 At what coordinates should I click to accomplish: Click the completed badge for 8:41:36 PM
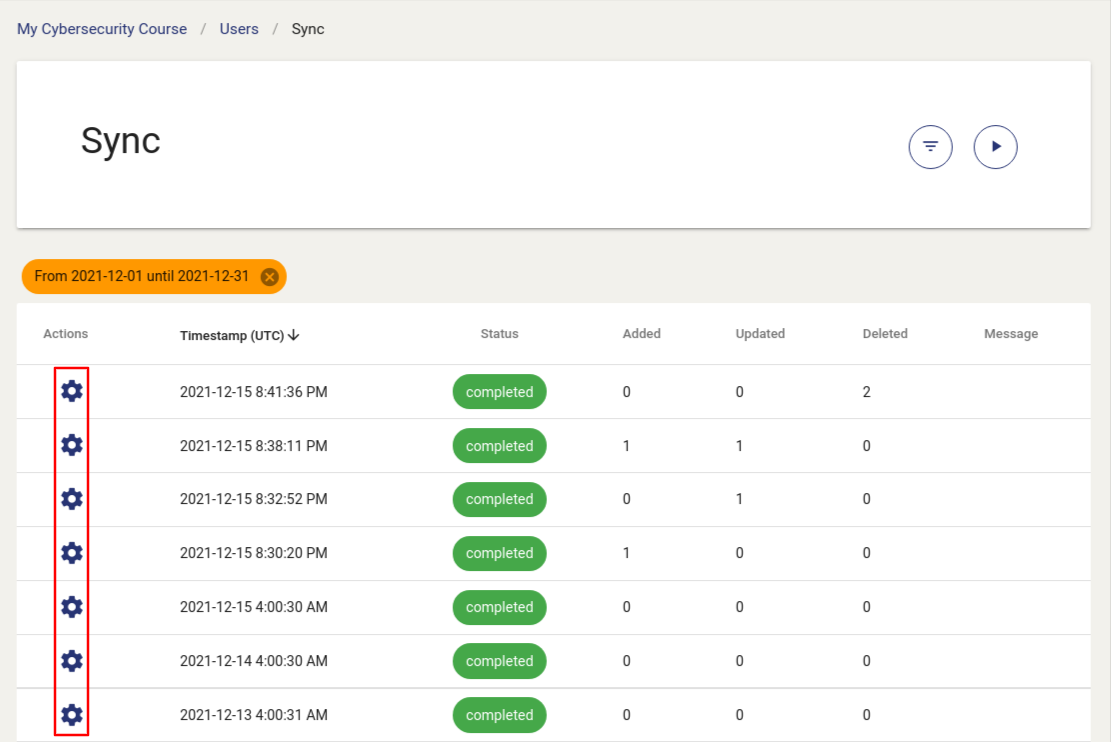coord(499,392)
